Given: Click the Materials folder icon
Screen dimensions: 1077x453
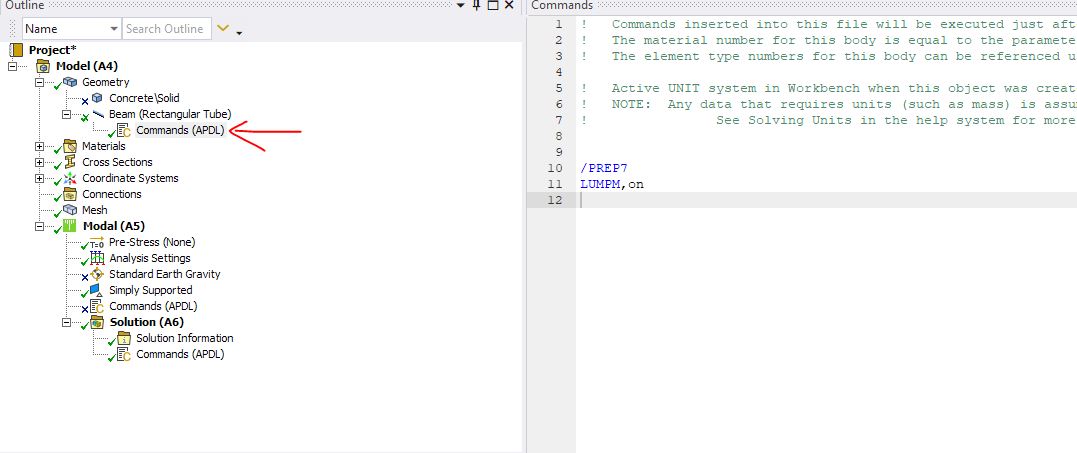Looking at the screenshot, I should click(x=70, y=146).
